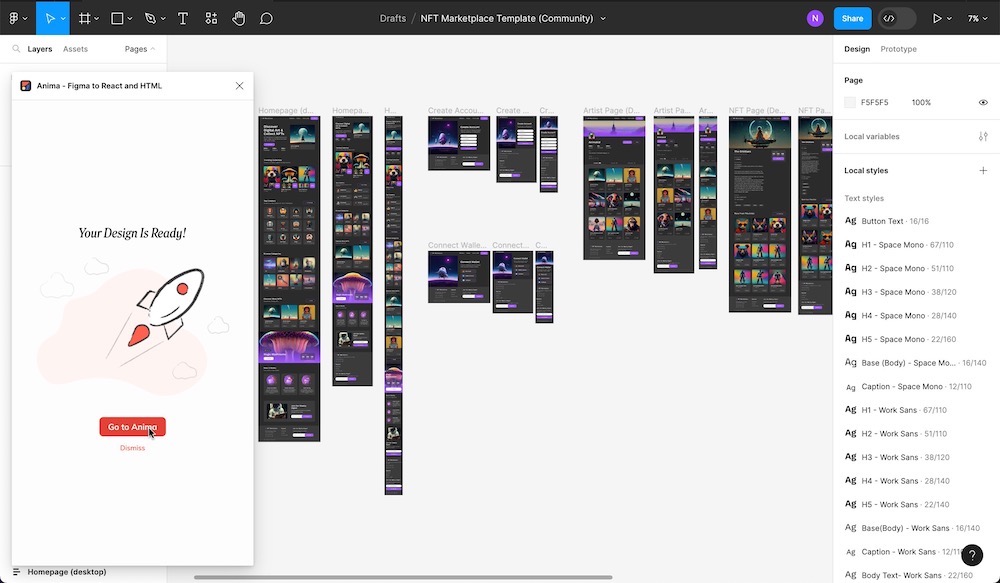Switch to the Assets tab
Image resolution: width=1000 pixels, height=583 pixels.
[75, 49]
